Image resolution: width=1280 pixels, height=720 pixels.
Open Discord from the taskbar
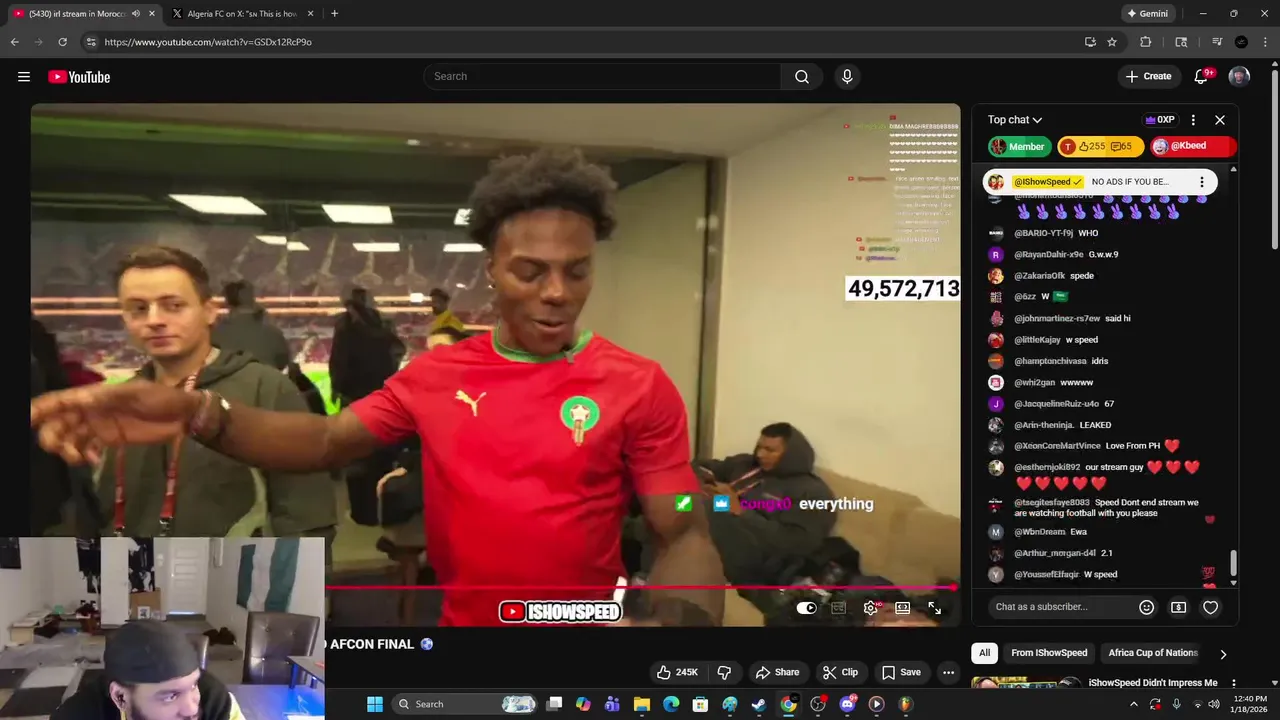coord(847,704)
